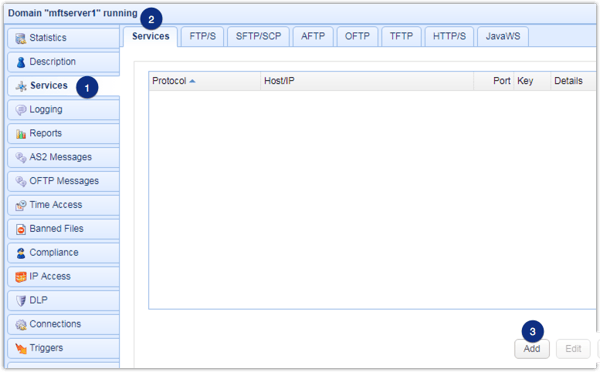Open the Connections section
This screenshot has height=372, width=600.
[x=63, y=324]
